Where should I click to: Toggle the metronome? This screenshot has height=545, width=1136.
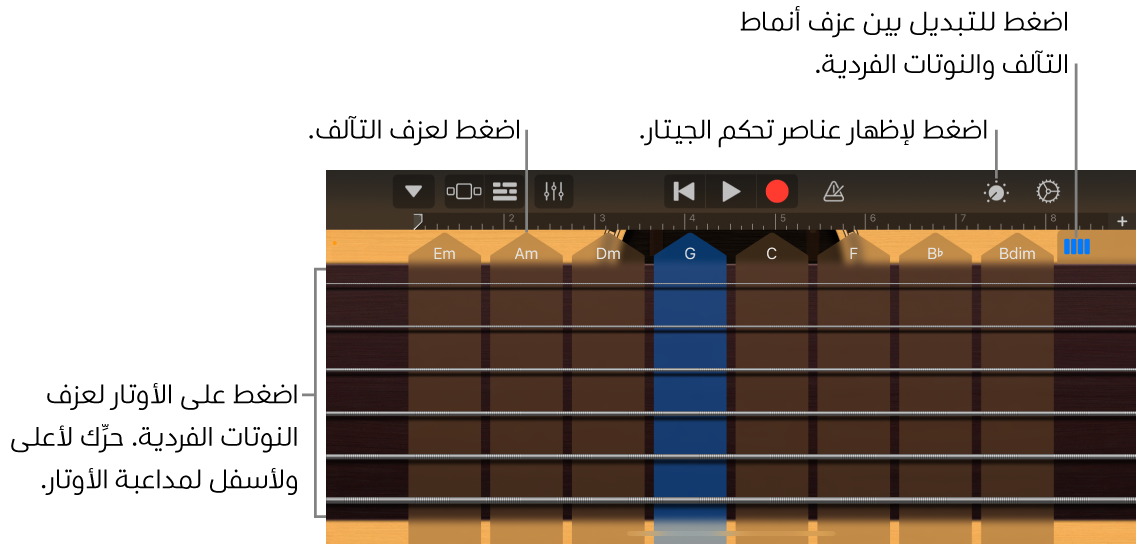[x=833, y=191]
